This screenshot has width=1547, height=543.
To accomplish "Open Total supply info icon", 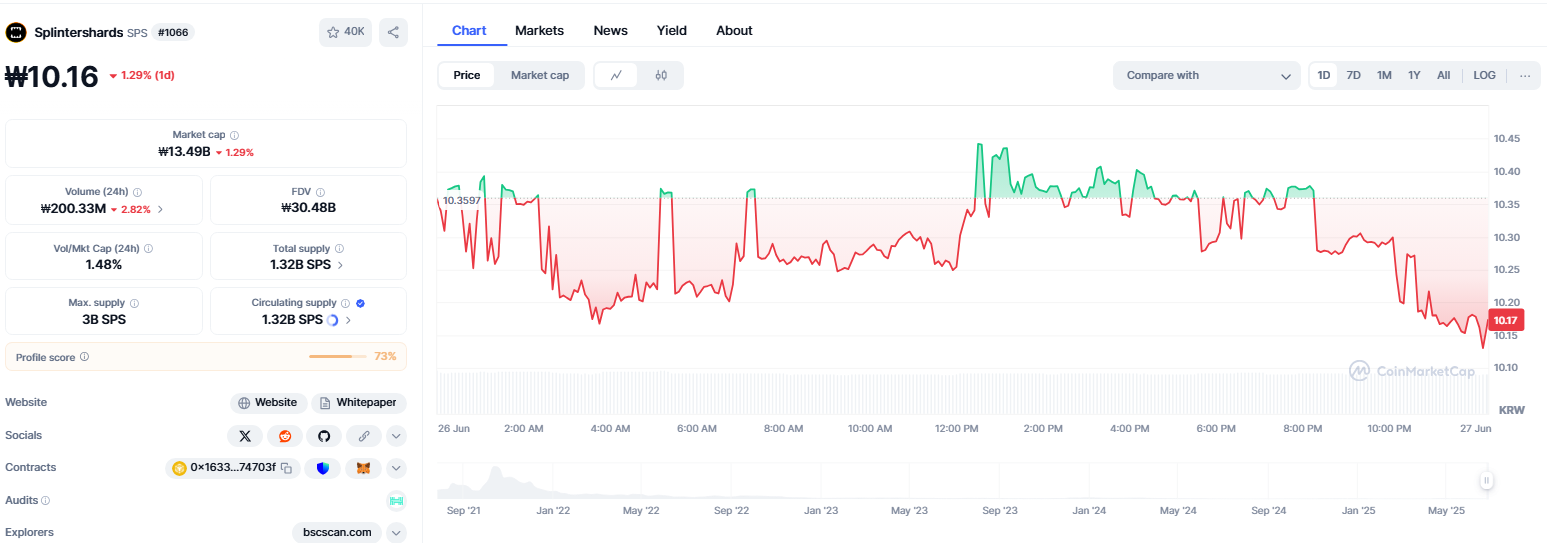I will click(340, 248).
